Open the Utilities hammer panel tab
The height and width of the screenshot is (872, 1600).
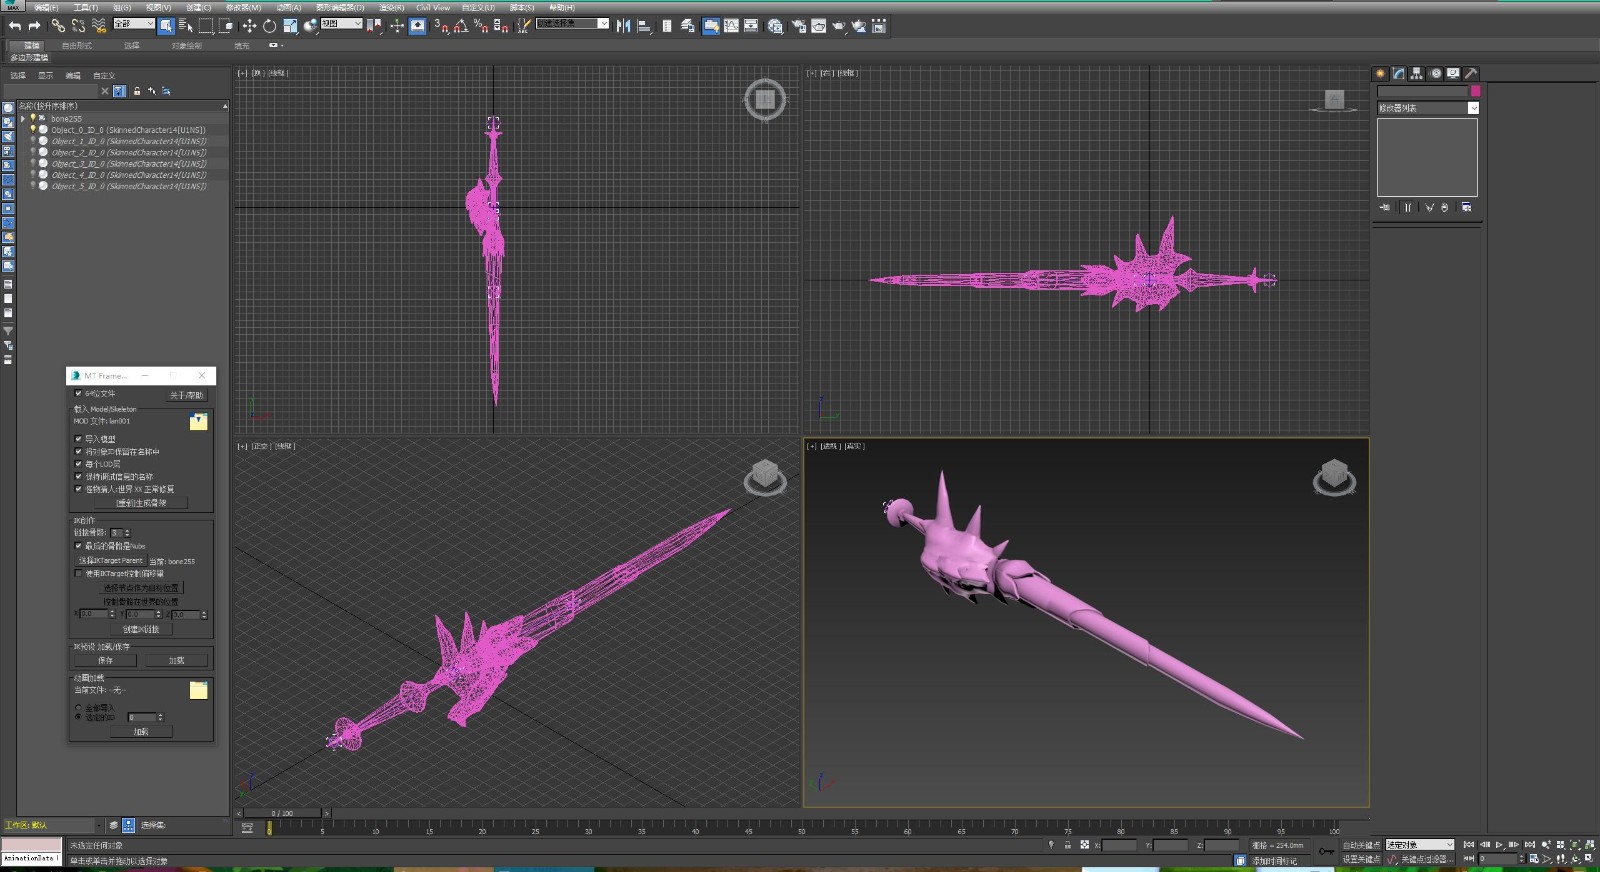point(1471,73)
